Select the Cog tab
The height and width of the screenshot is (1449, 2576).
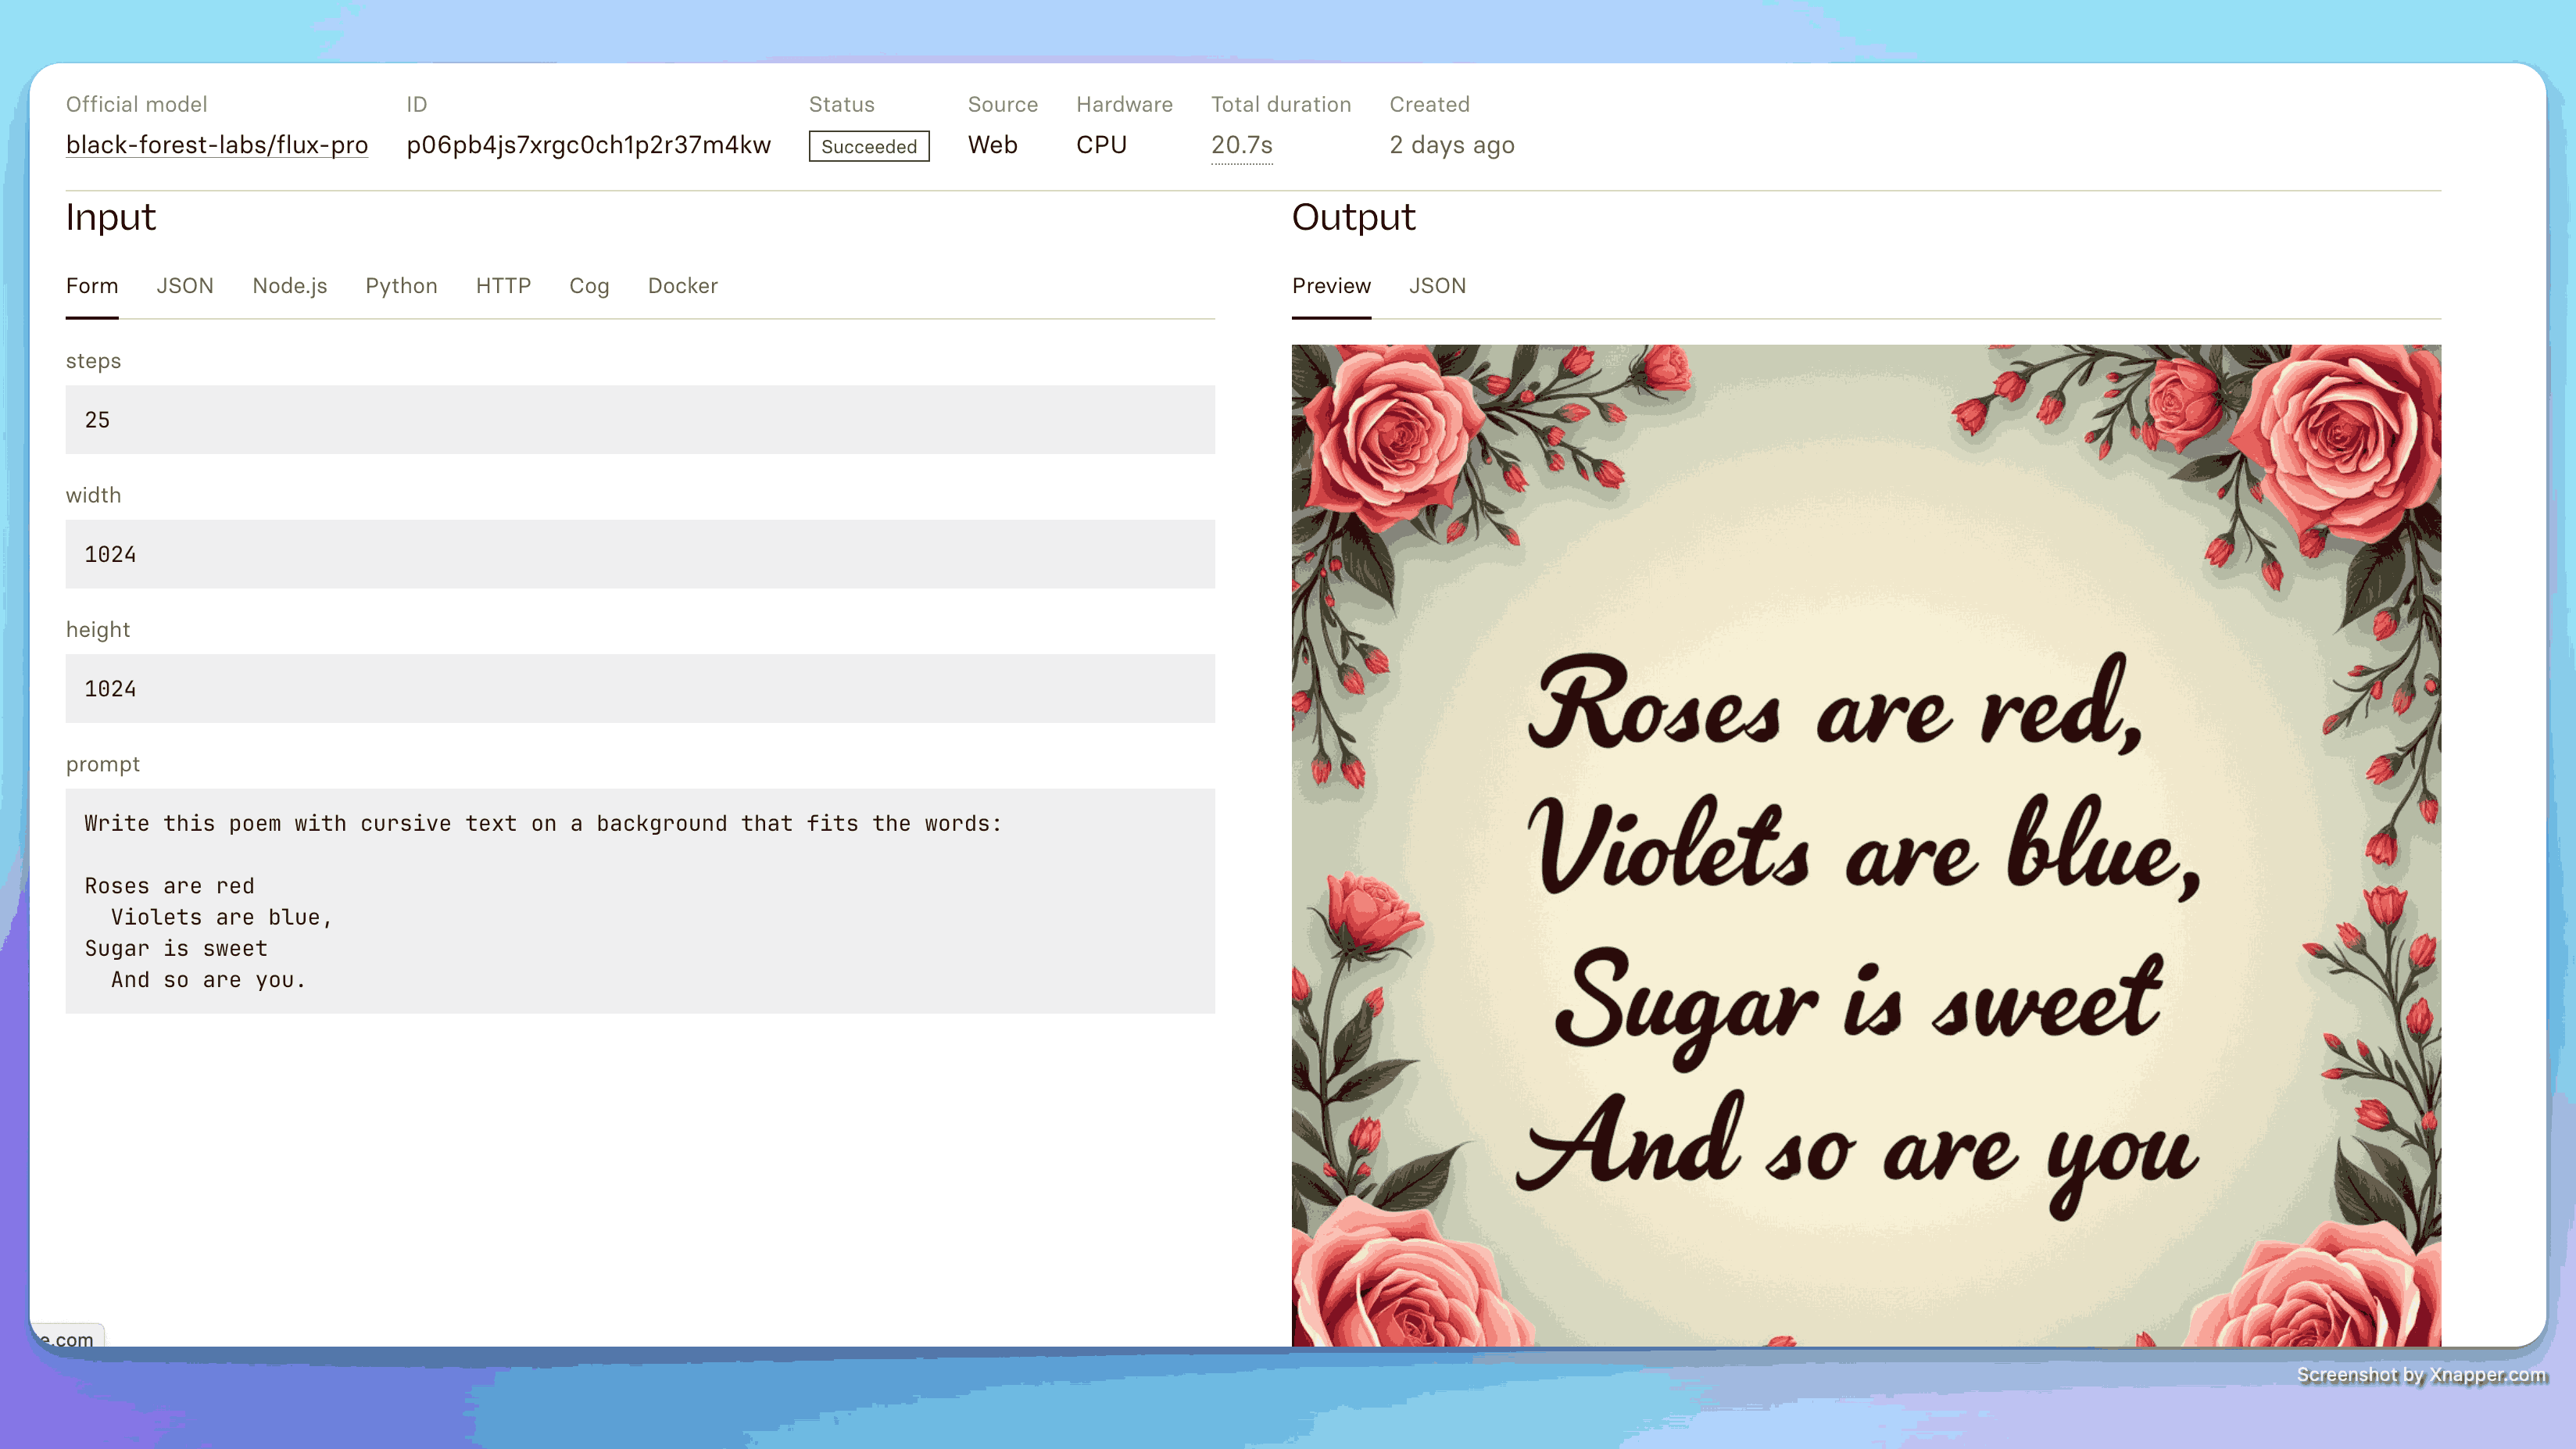(x=589, y=286)
